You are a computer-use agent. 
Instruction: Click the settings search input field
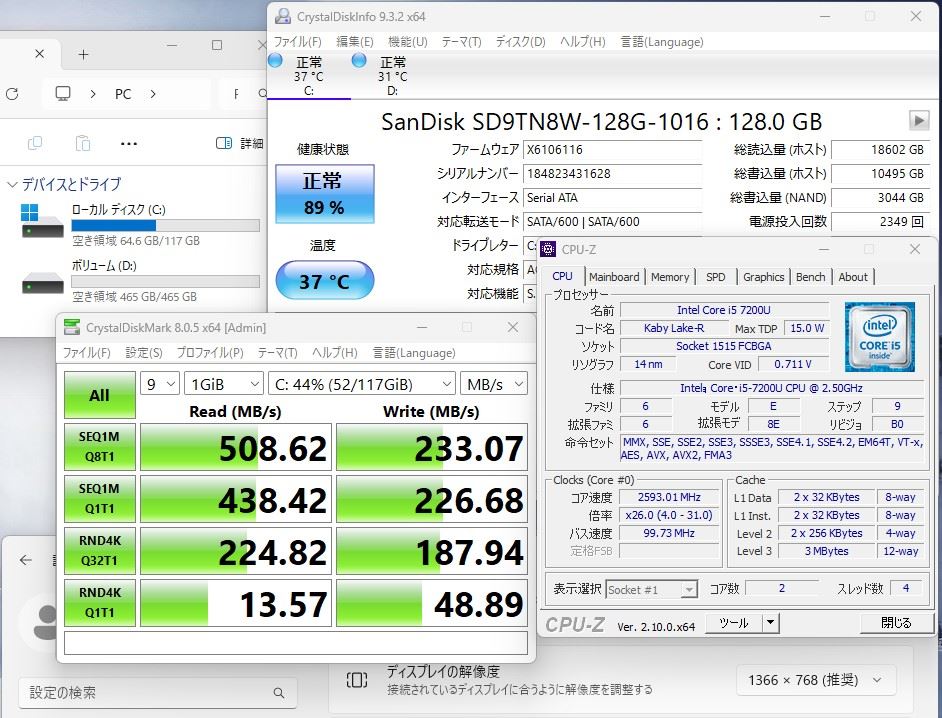tap(157, 693)
